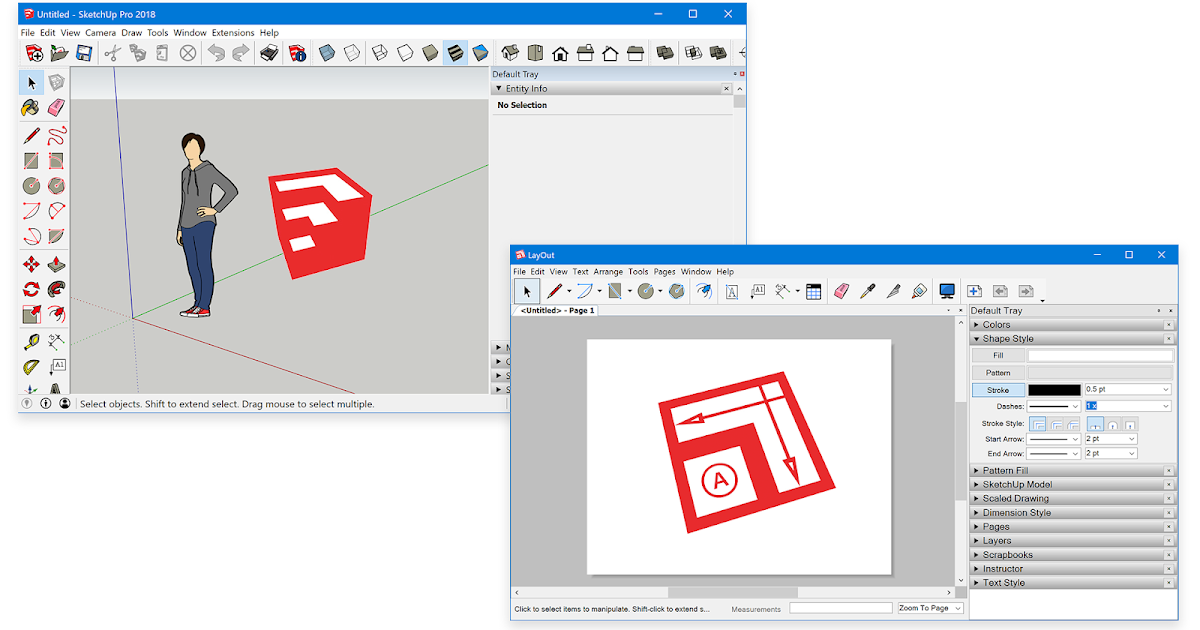
Task: Toggle Monochrome face style in SketchUp
Action: point(481,53)
